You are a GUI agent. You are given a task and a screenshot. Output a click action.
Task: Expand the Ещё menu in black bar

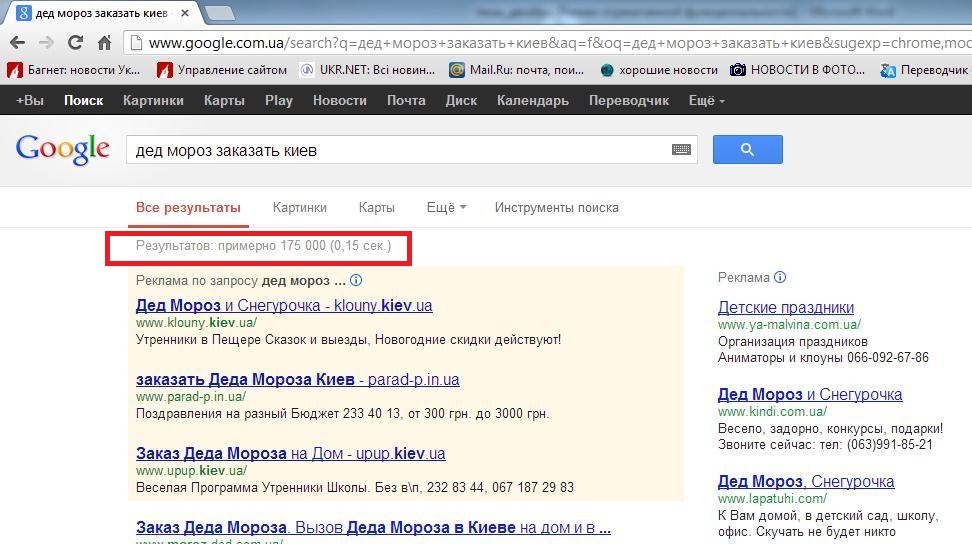pyautogui.click(x=706, y=100)
